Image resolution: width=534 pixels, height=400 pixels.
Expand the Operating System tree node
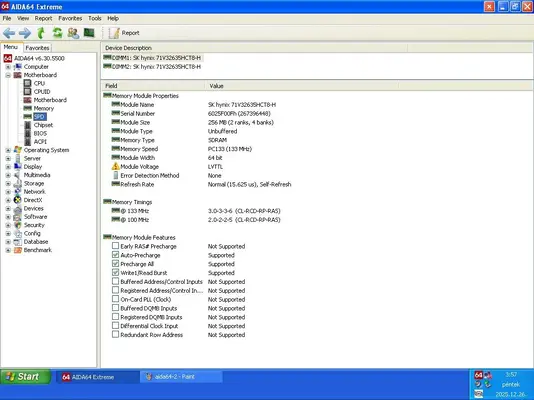[x=8, y=150]
